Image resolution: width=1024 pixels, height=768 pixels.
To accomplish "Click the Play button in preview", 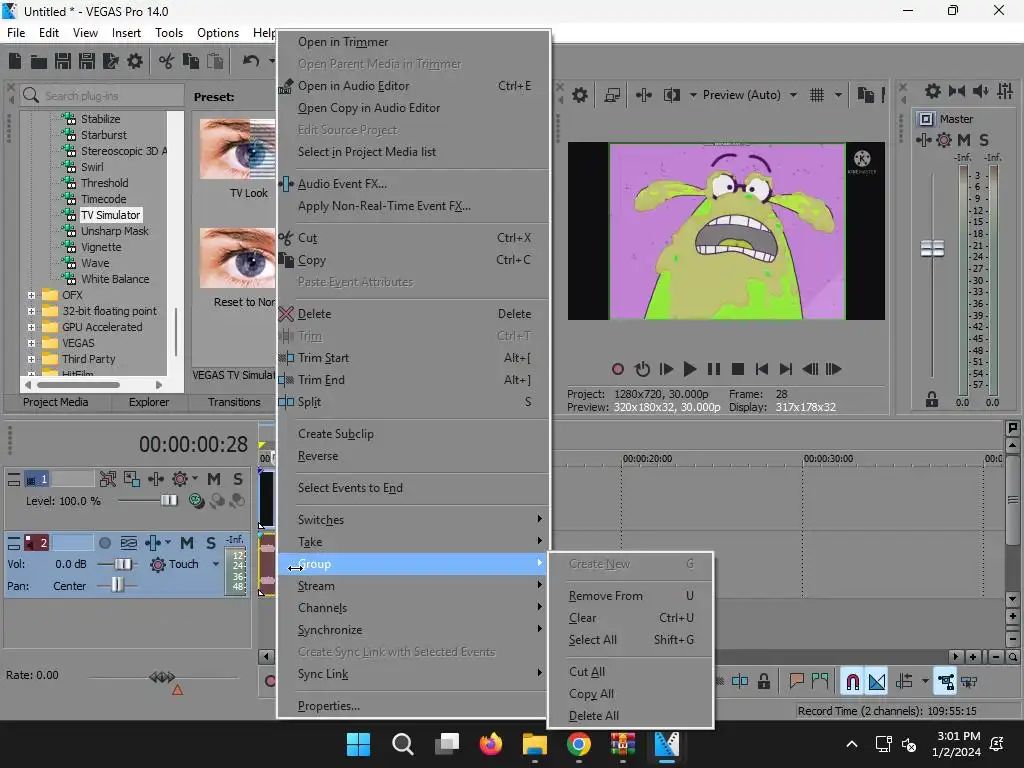I will [x=690, y=369].
